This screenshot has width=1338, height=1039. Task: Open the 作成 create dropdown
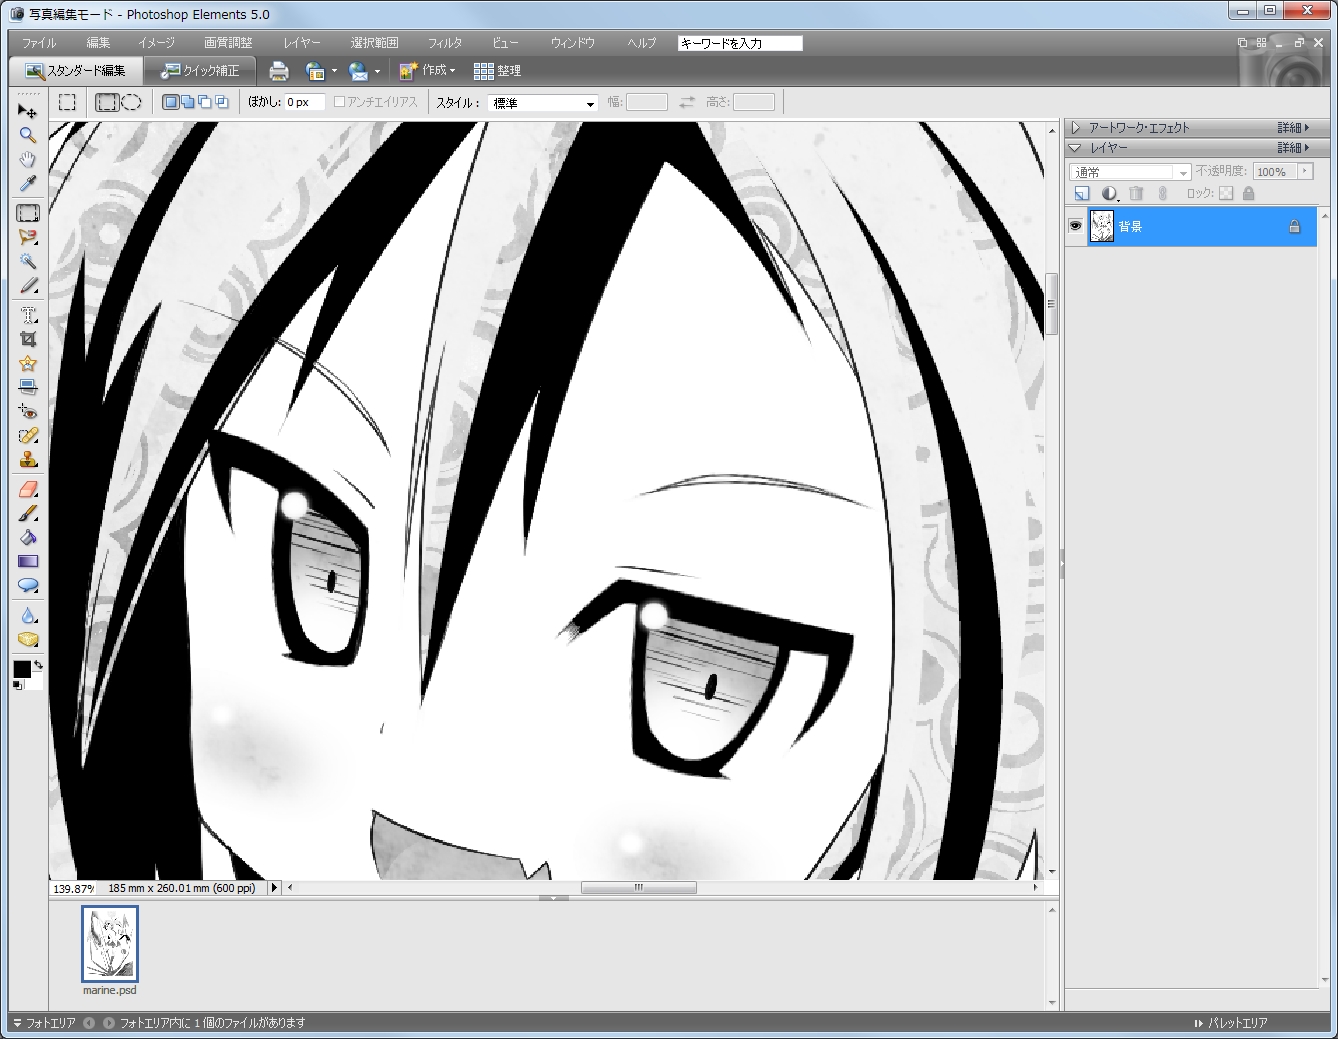(427, 70)
